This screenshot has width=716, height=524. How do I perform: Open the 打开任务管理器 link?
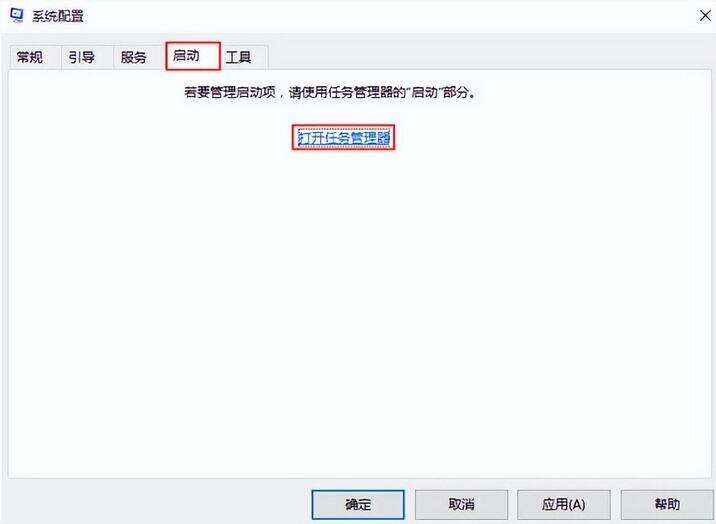pos(343,137)
